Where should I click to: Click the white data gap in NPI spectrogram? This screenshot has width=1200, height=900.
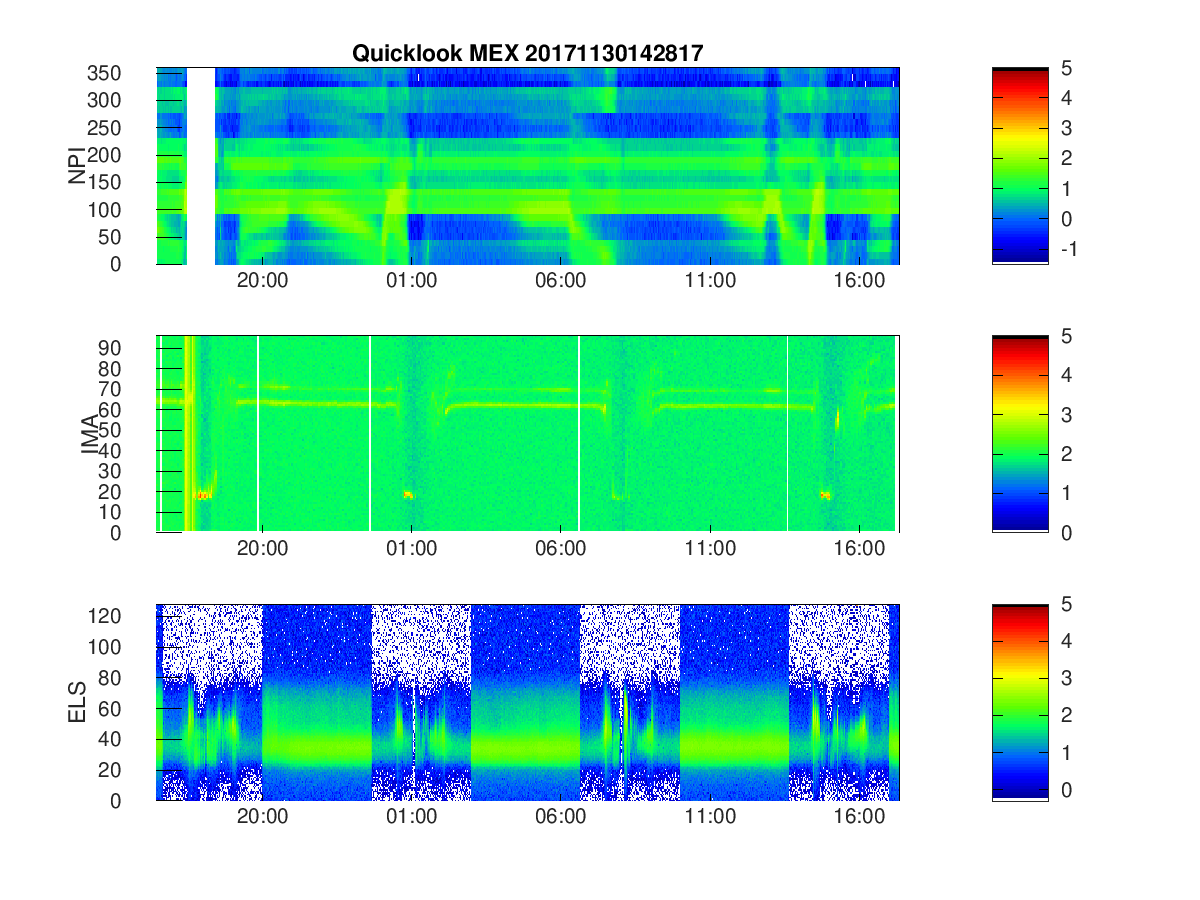click(x=201, y=166)
